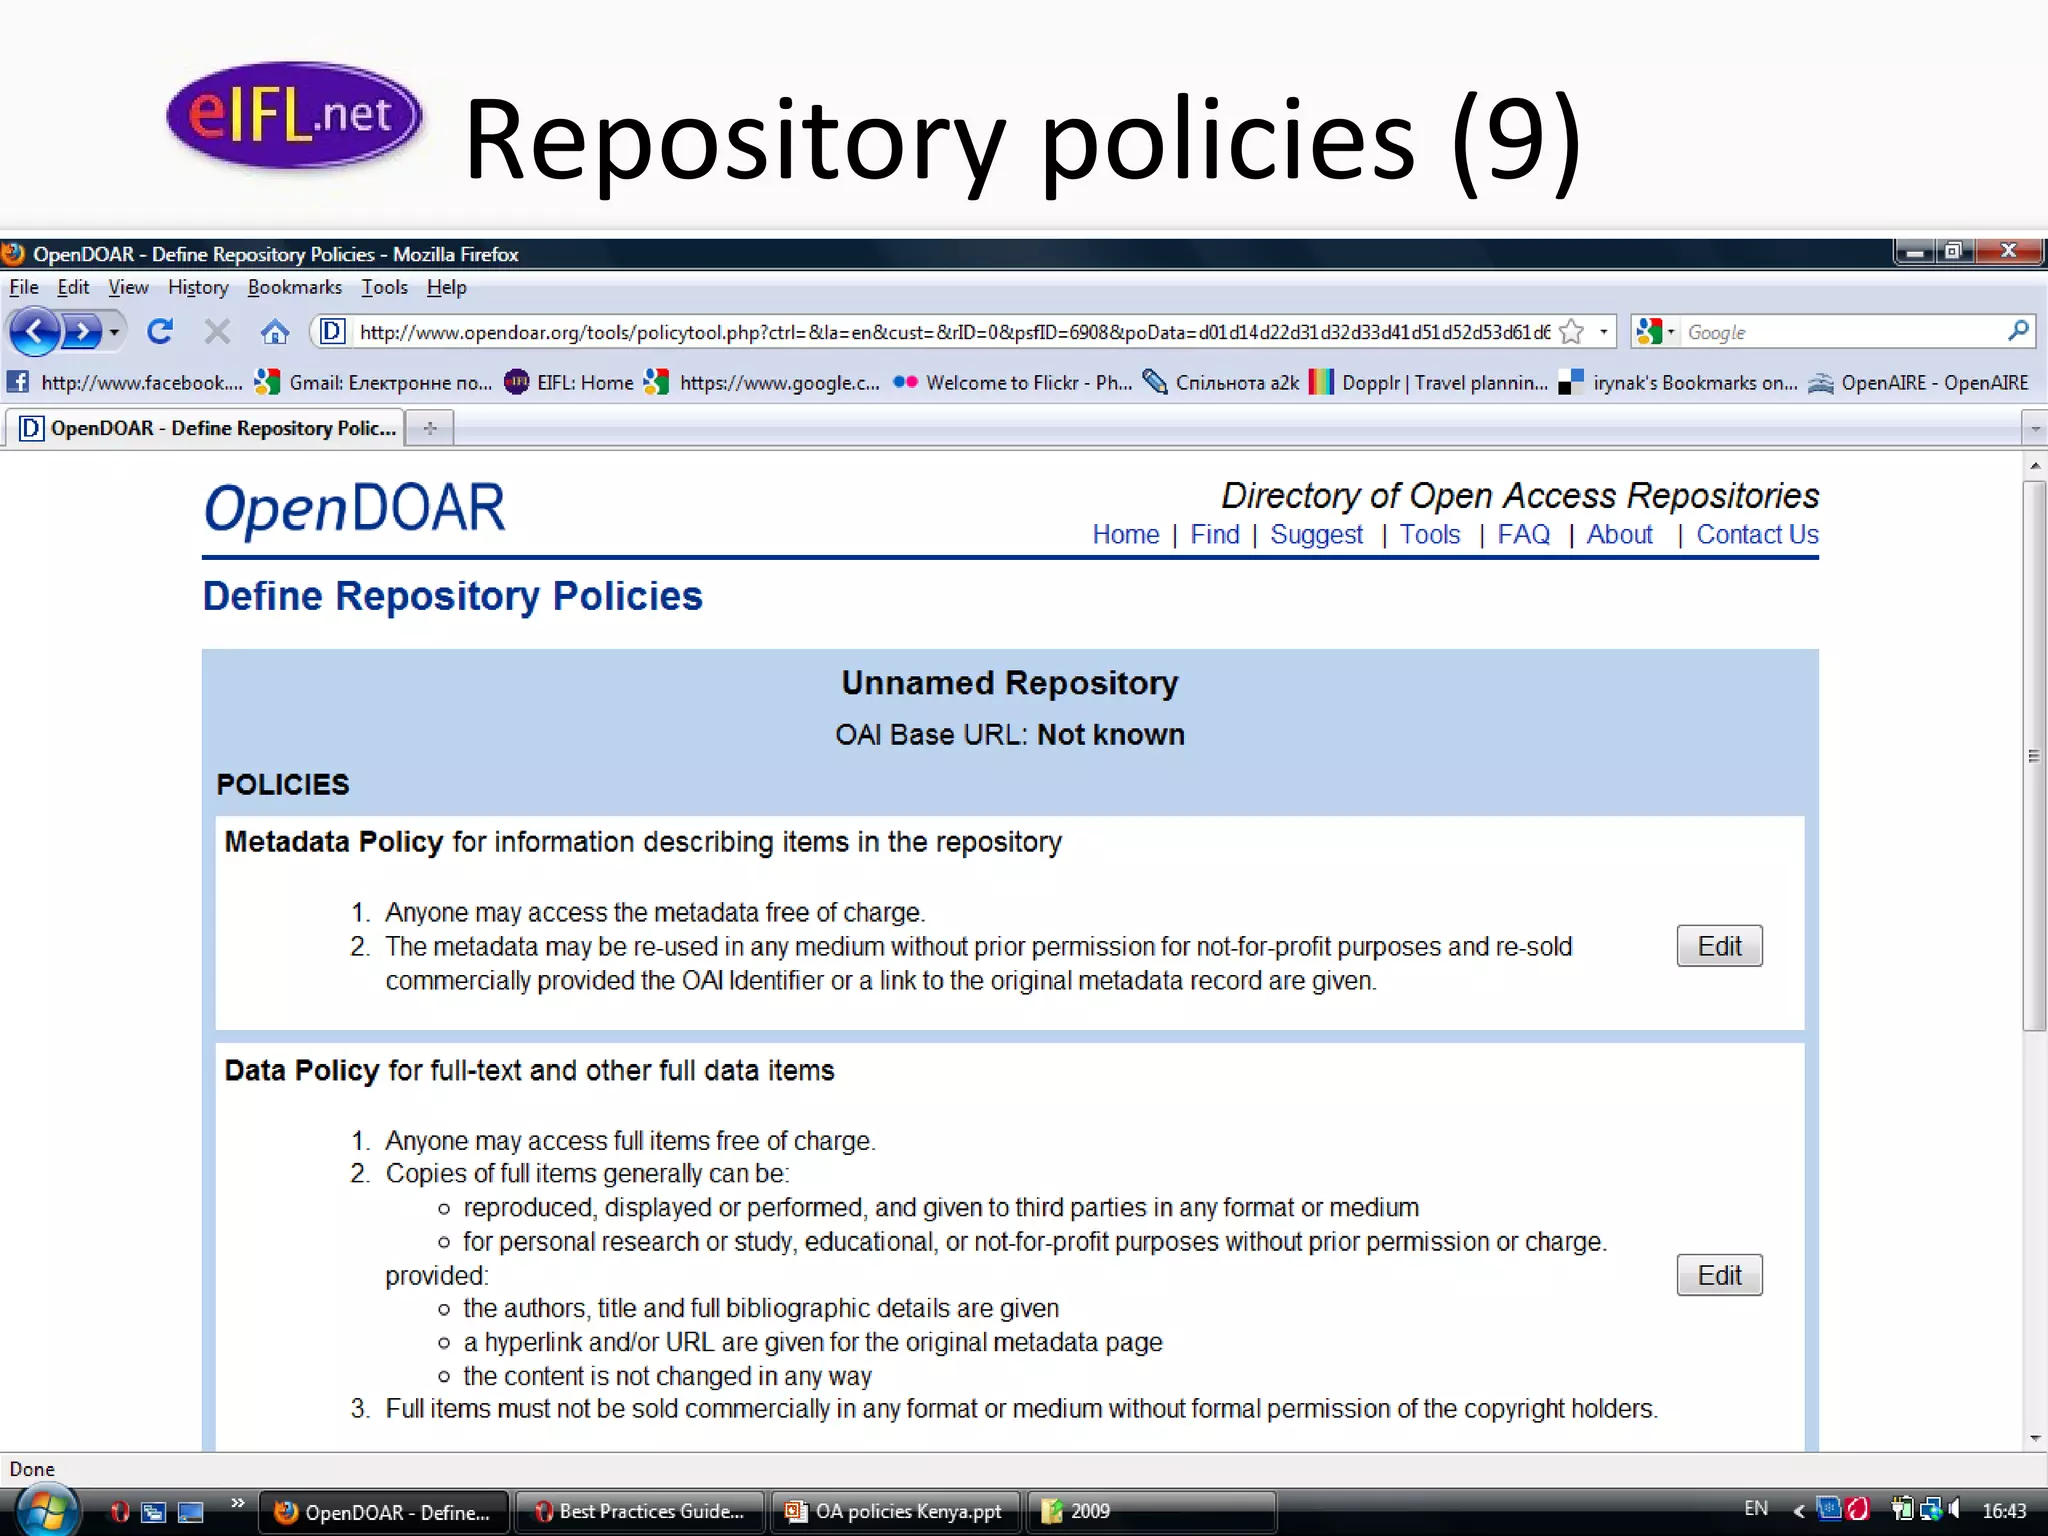Open the Help menu
2048x1536 pixels.
click(446, 288)
